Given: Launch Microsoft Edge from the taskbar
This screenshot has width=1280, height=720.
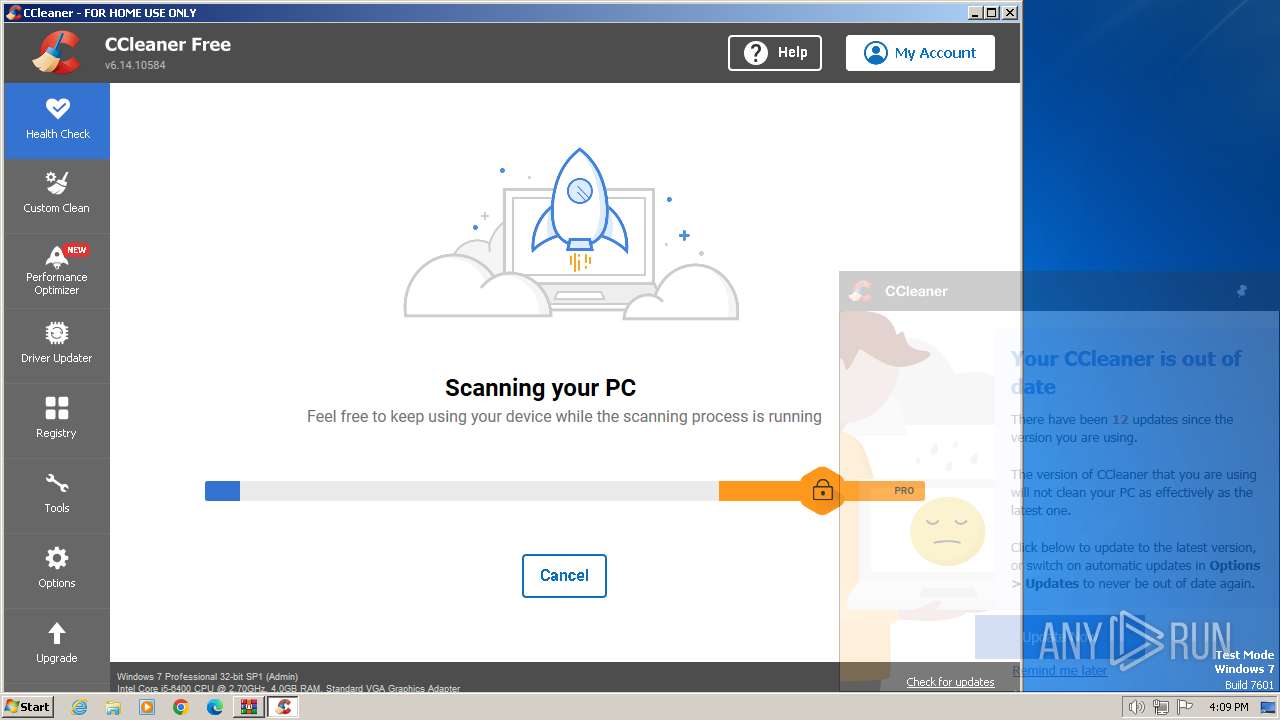Looking at the screenshot, I should click(x=215, y=707).
